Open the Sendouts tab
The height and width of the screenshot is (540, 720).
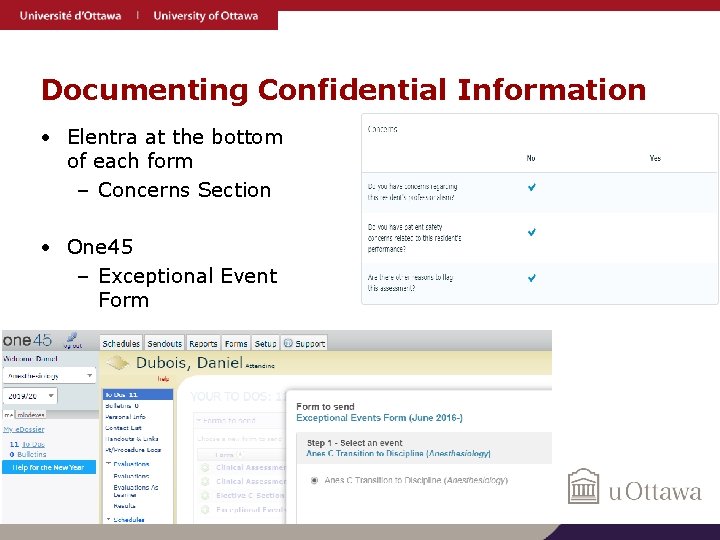coord(164,343)
